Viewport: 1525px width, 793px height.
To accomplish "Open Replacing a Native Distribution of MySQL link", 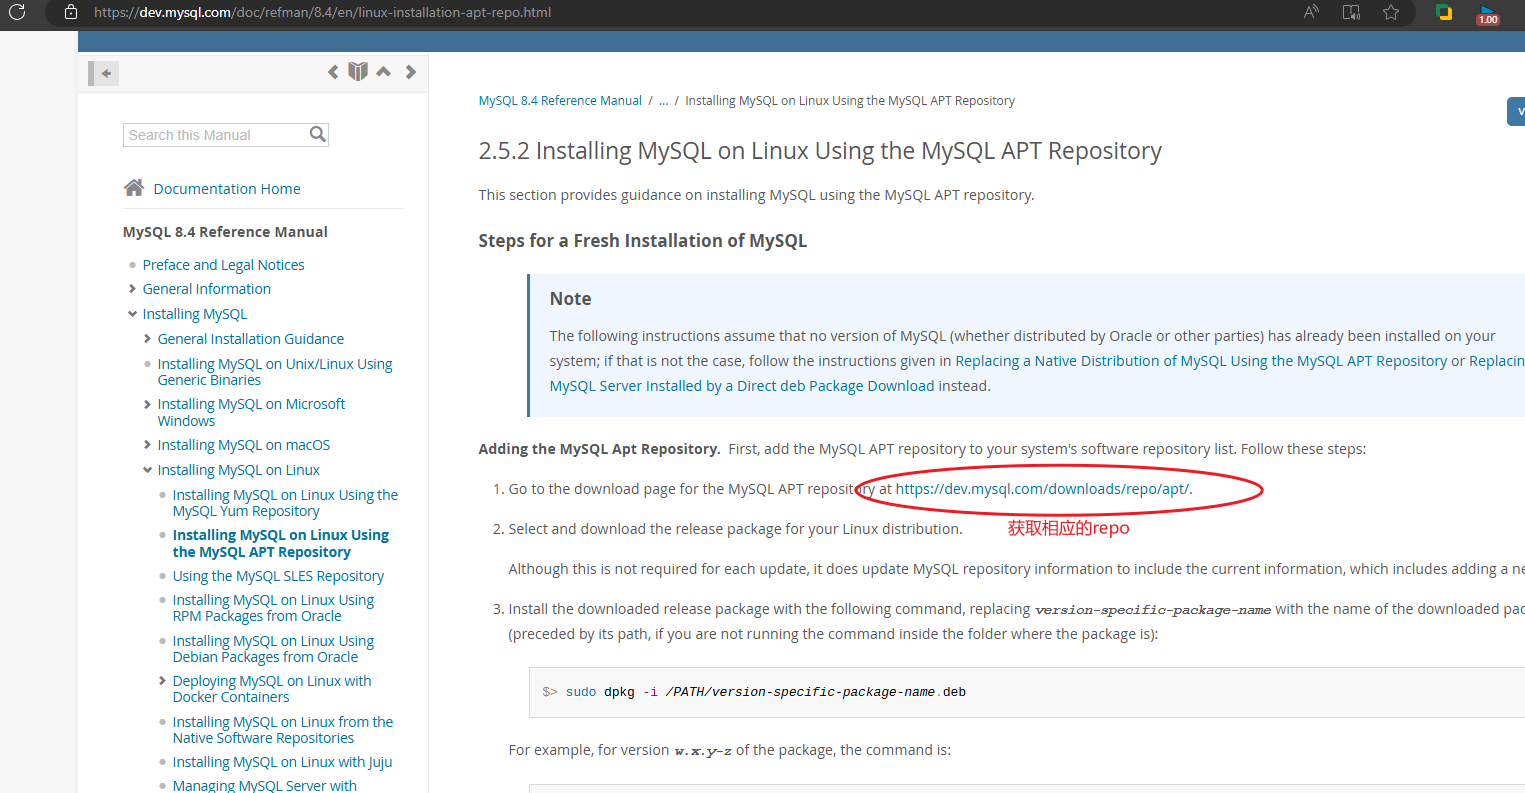I will click(x=1201, y=361).
